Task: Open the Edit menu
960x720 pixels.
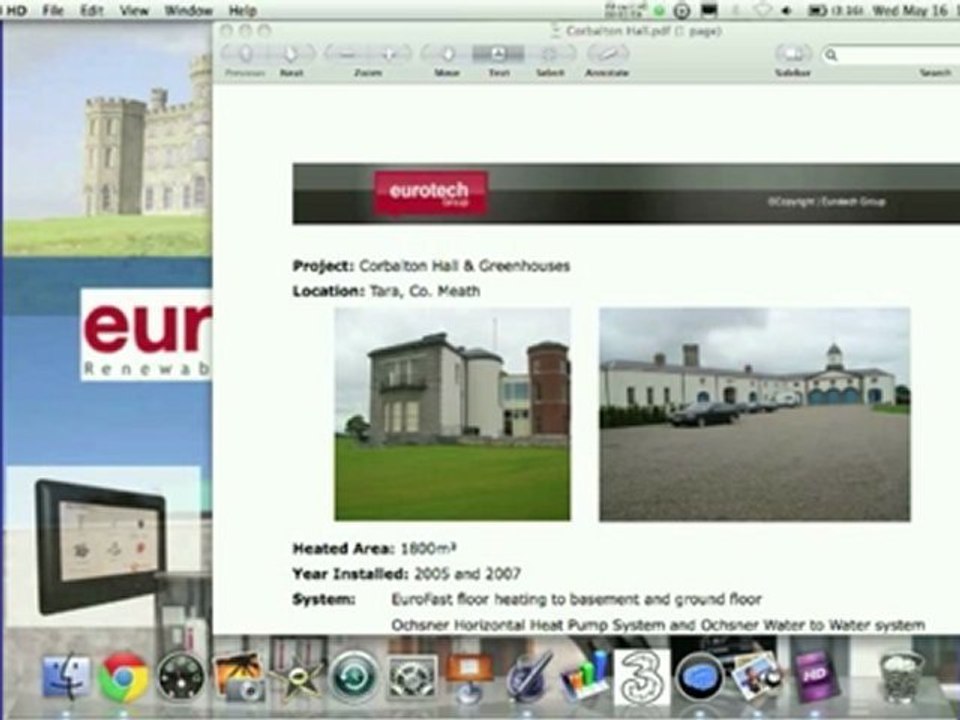Action: (x=92, y=10)
